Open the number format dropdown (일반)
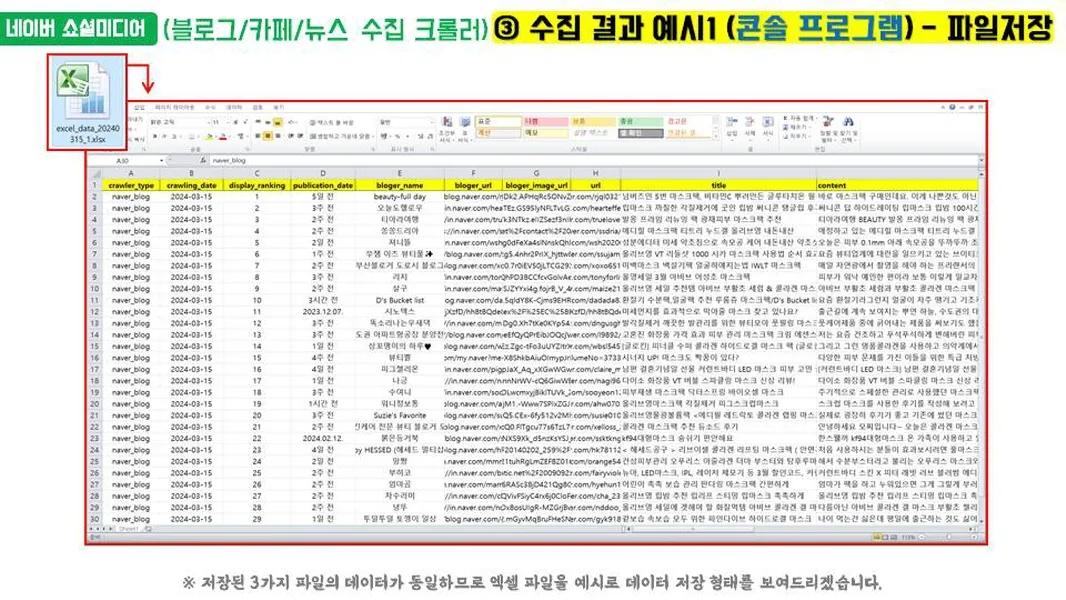The image size is (1066, 600). click(432, 122)
